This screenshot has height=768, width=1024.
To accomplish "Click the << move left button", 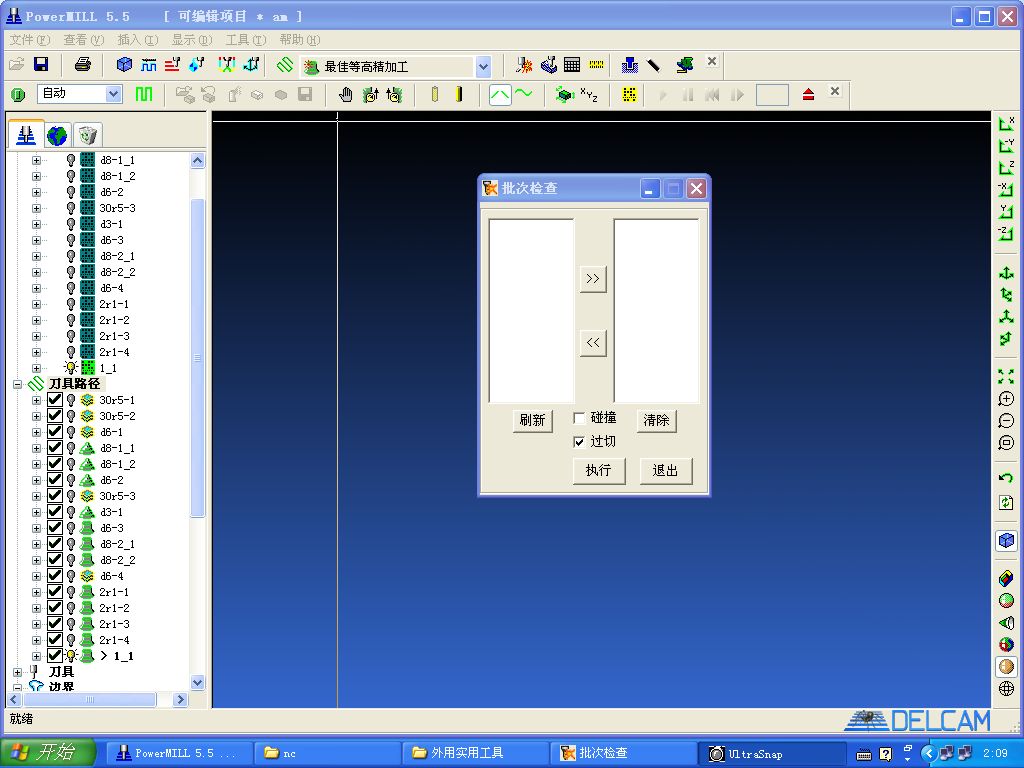I will [593, 343].
